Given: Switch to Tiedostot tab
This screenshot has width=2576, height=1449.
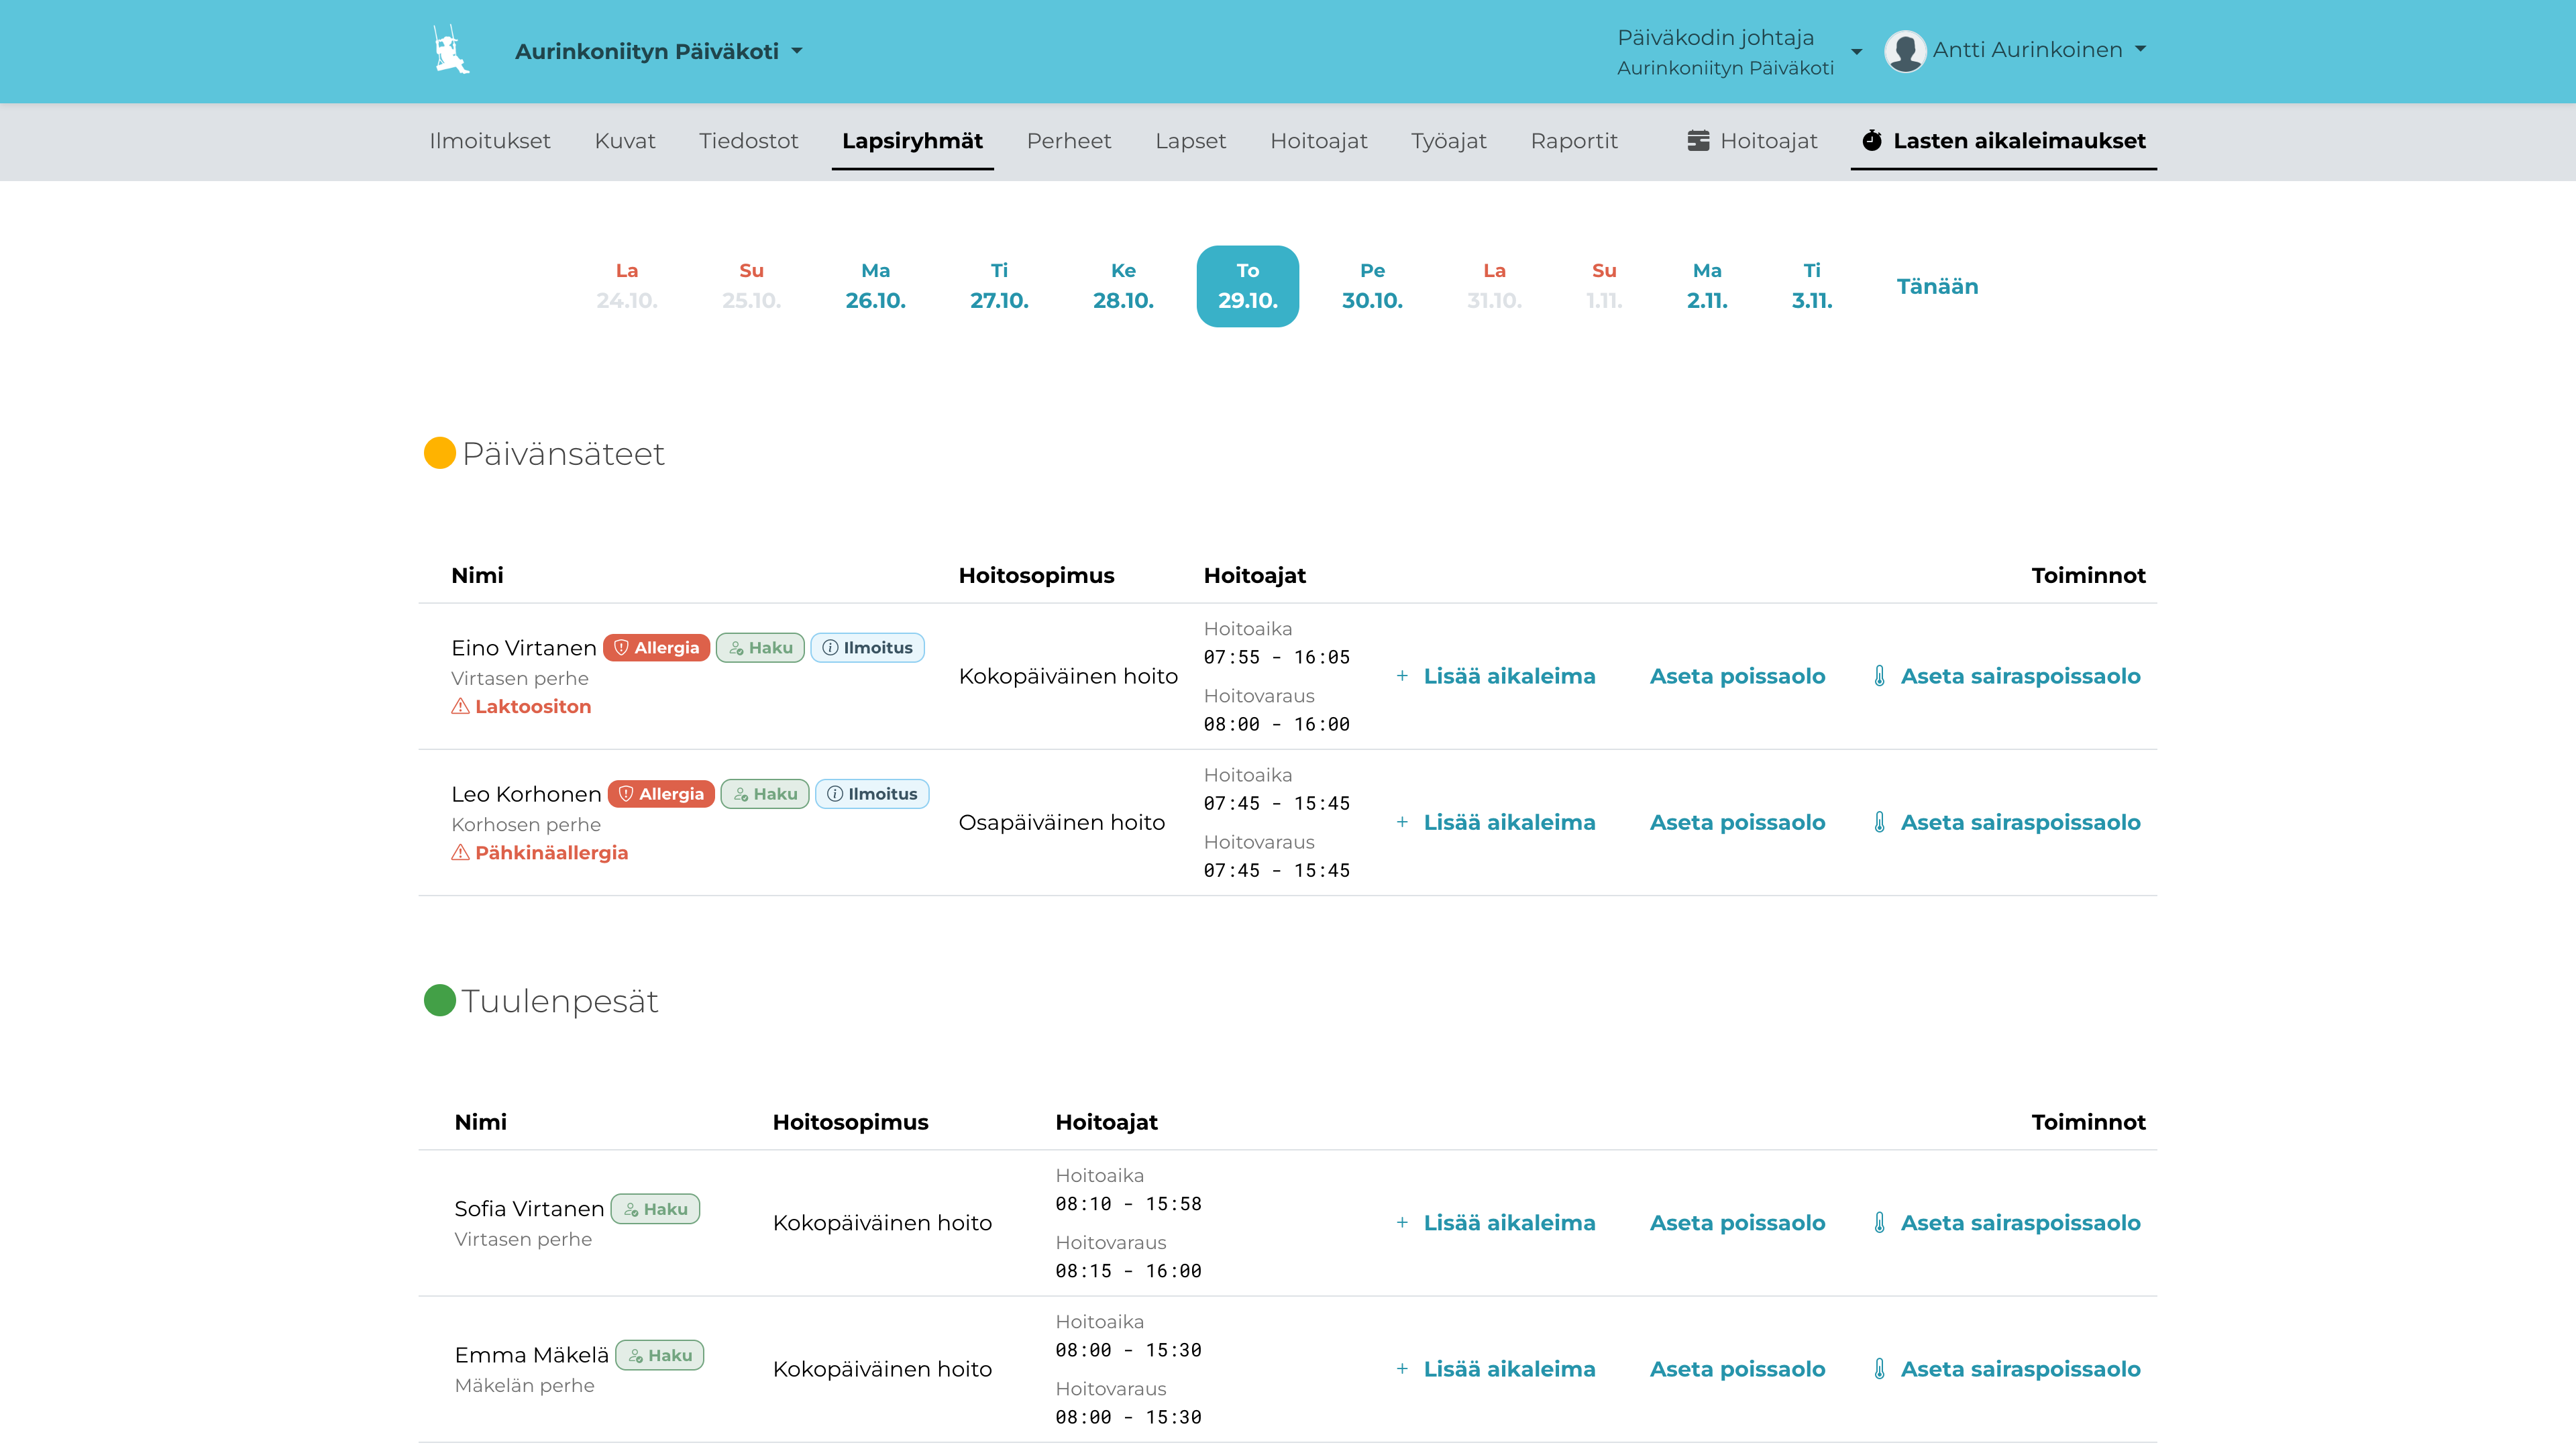Looking at the screenshot, I should tap(749, 141).
